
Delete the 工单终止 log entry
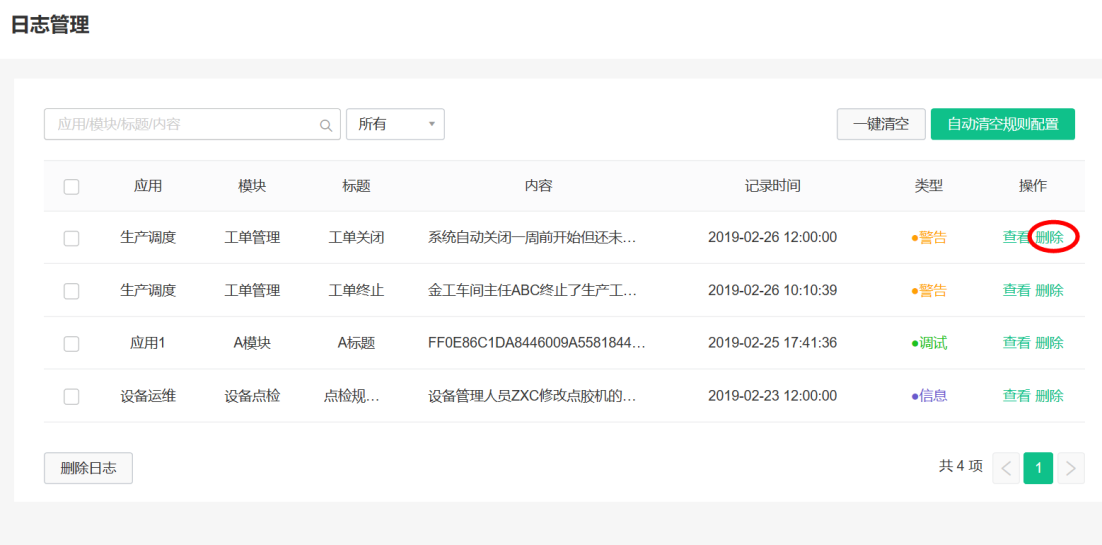point(1049,290)
